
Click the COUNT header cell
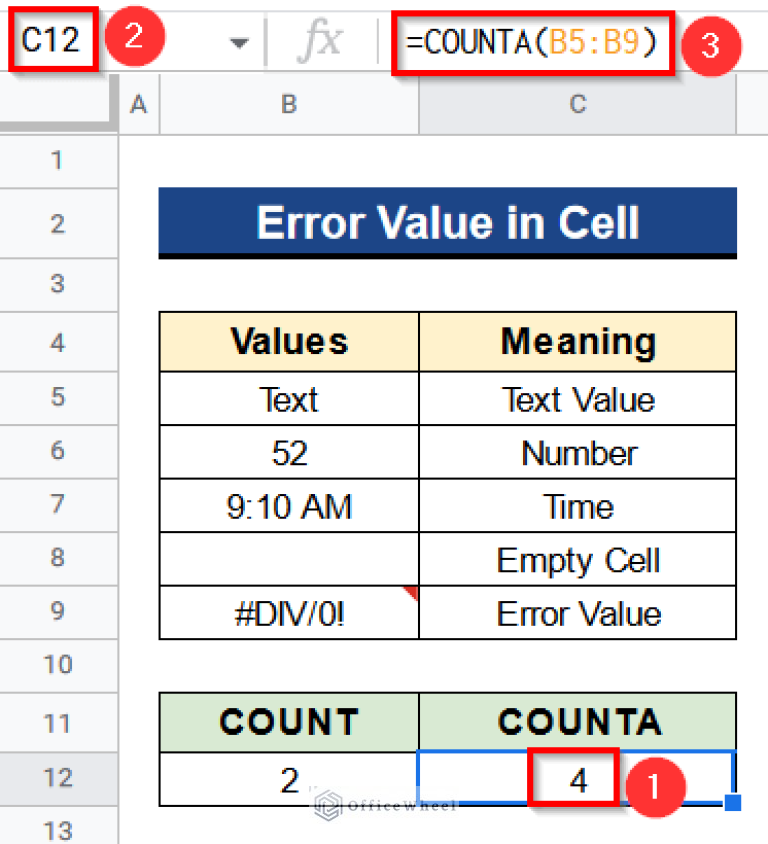[288, 722]
